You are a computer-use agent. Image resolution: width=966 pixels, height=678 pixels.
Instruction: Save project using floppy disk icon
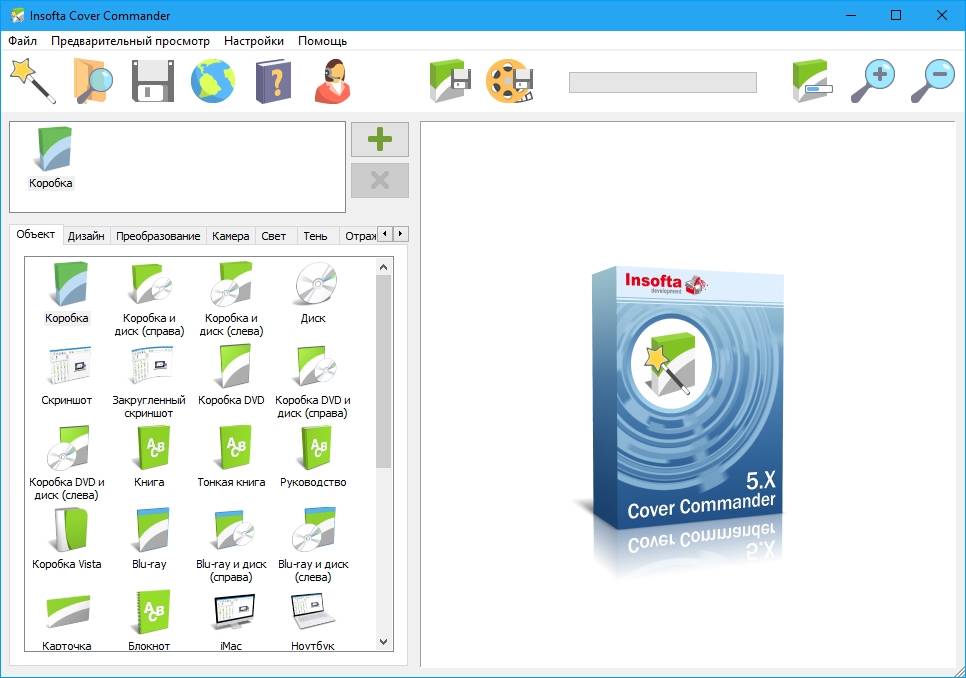[x=153, y=81]
